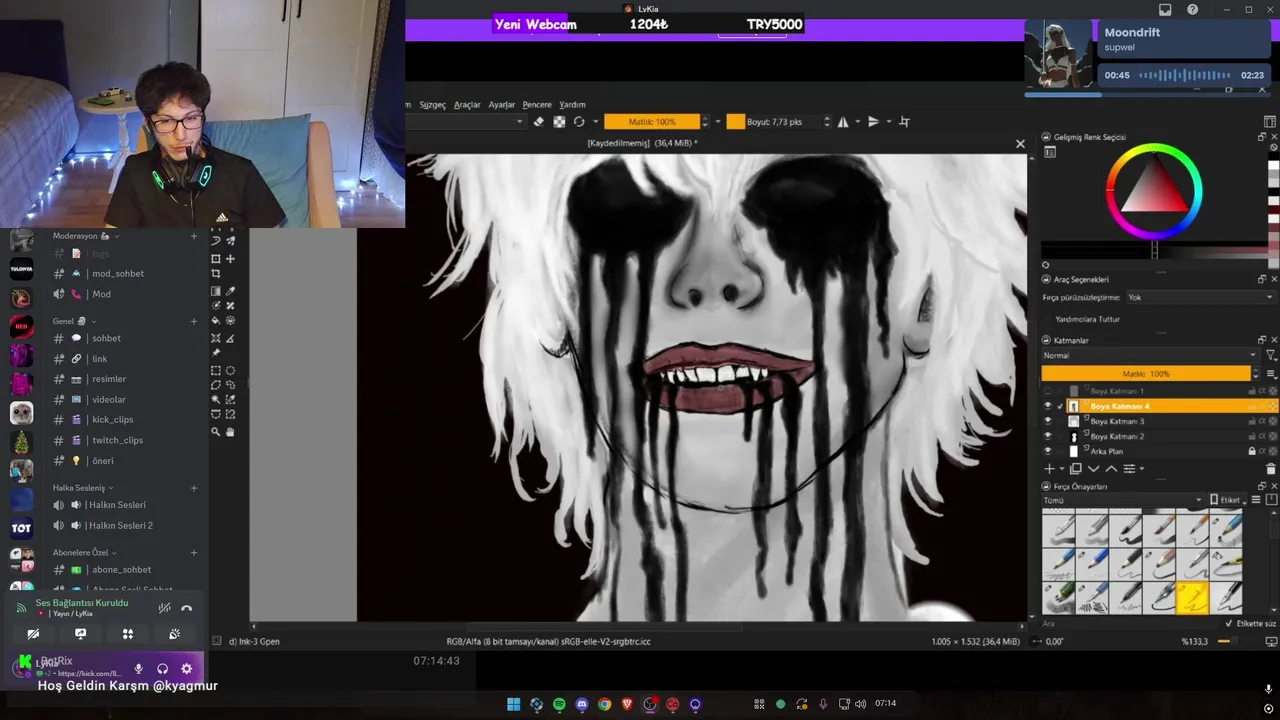Click Spotify icon in Windows taskbar
Image resolution: width=1280 pixels, height=720 pixels.
(559, 704)
